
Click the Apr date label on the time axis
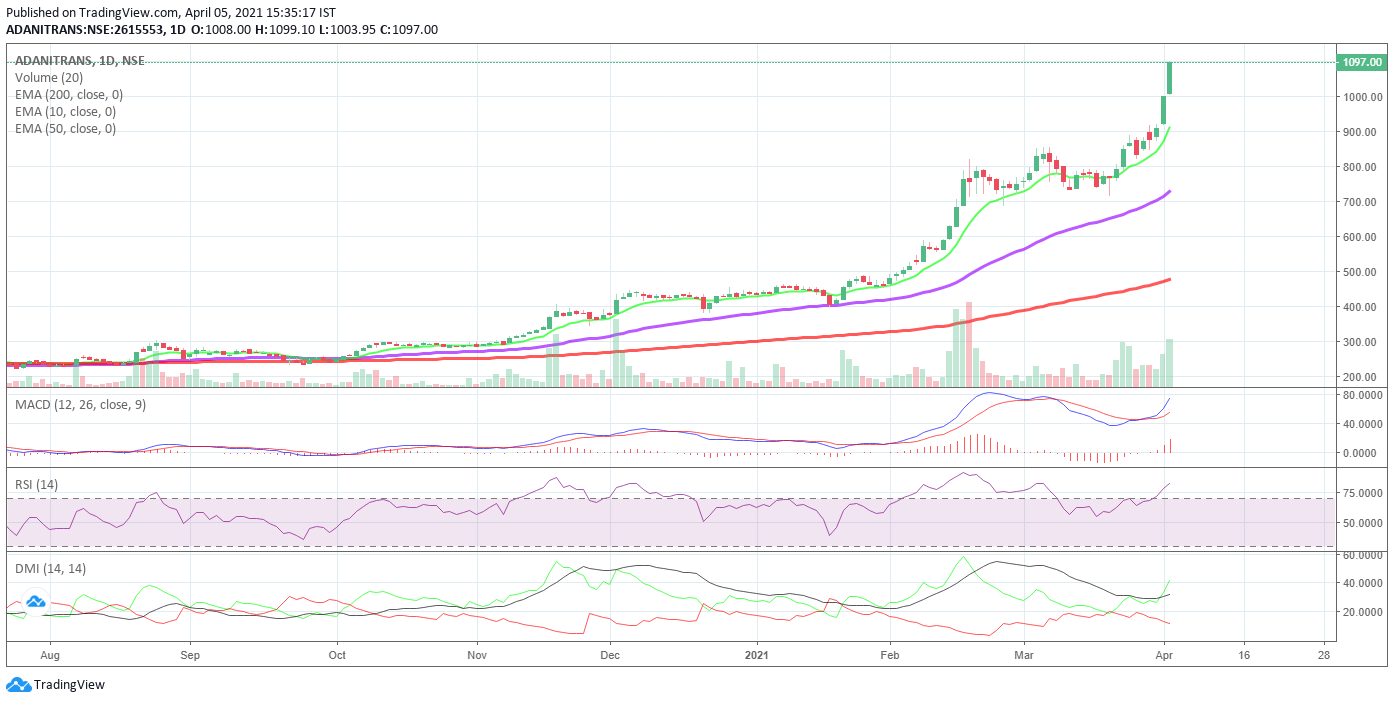coord(1164,656)
